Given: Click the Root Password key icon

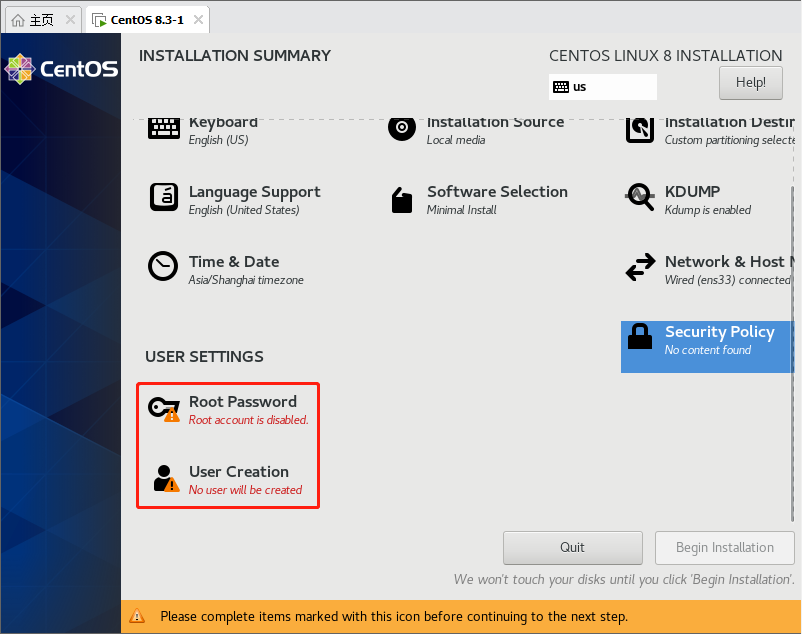Looking at the screenshot, I should tap(164, 409).
